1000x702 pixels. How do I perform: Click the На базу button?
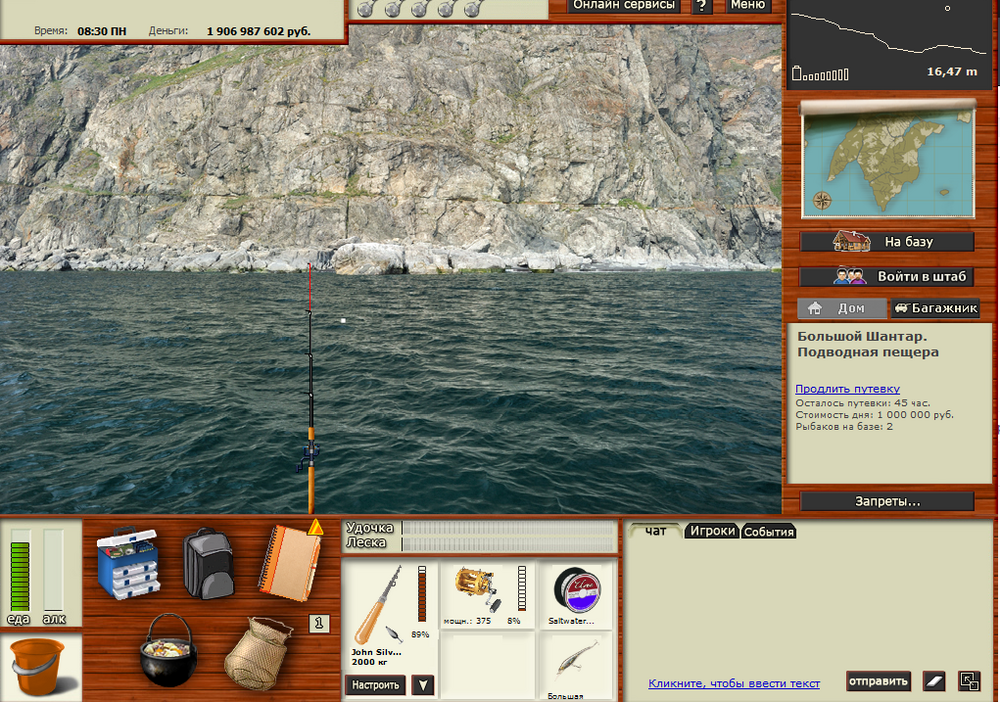pos(887,242)
